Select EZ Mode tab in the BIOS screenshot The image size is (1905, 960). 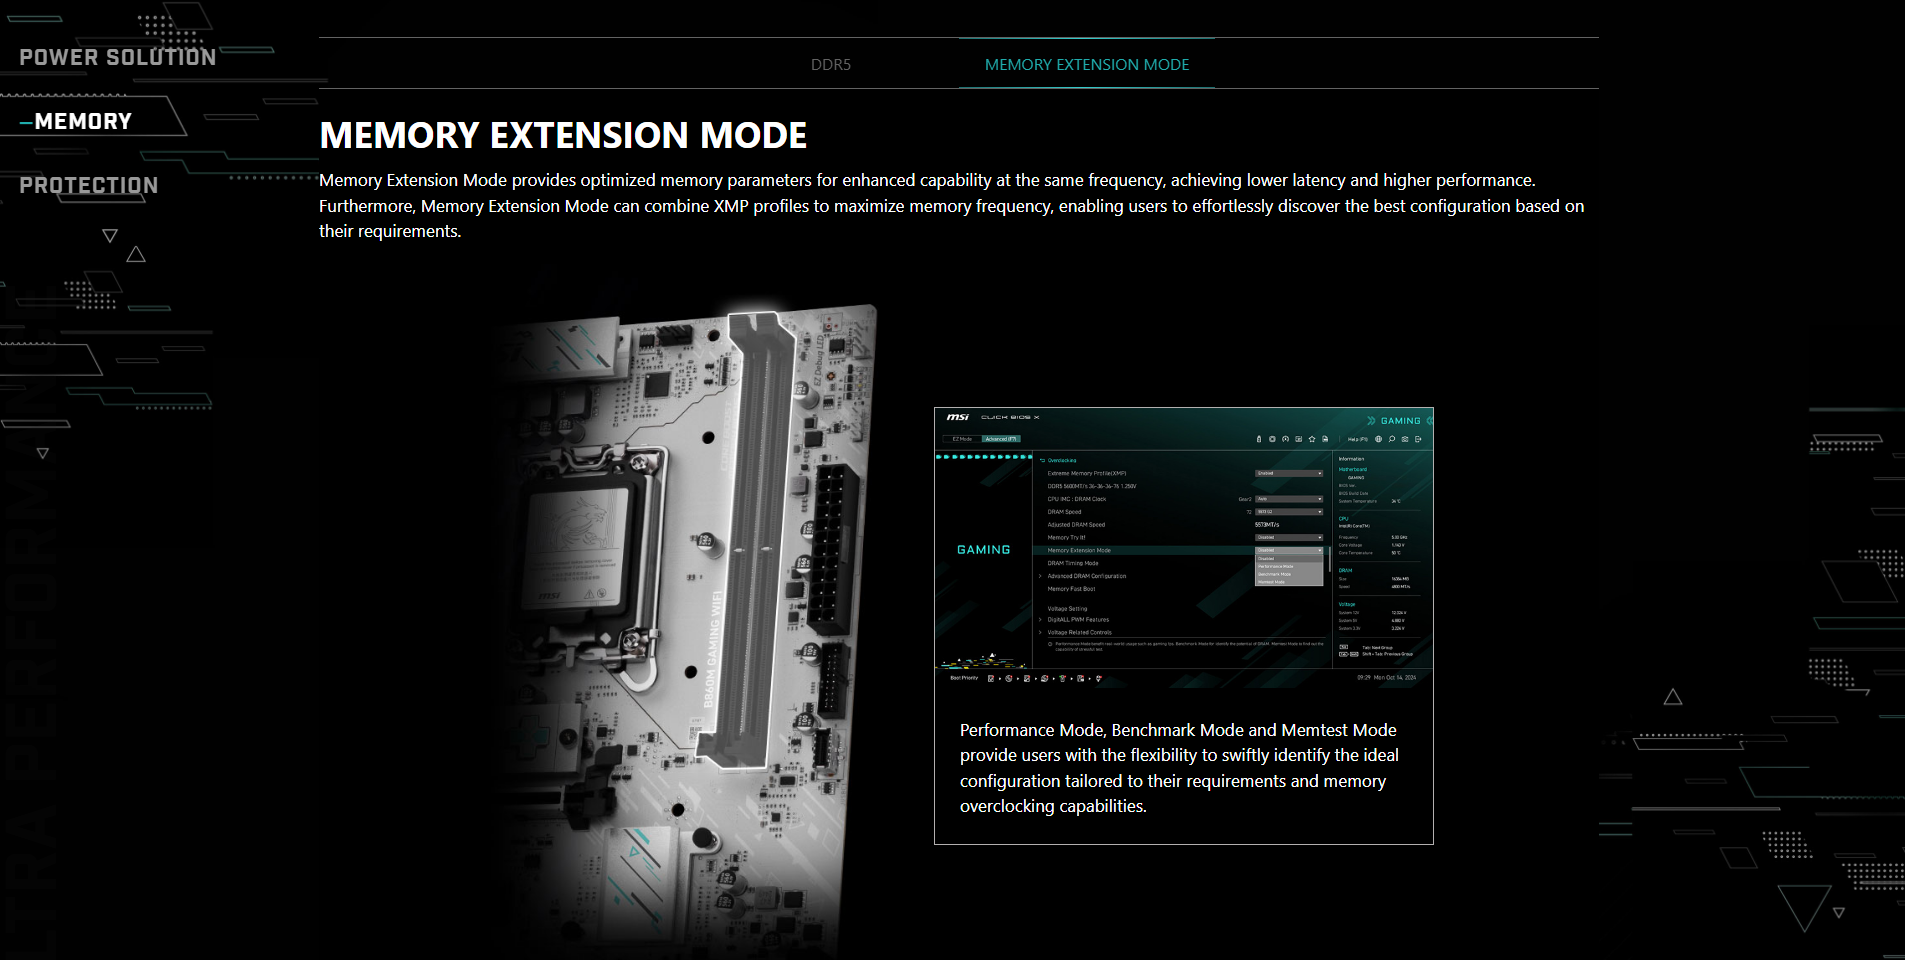(962, 439)
